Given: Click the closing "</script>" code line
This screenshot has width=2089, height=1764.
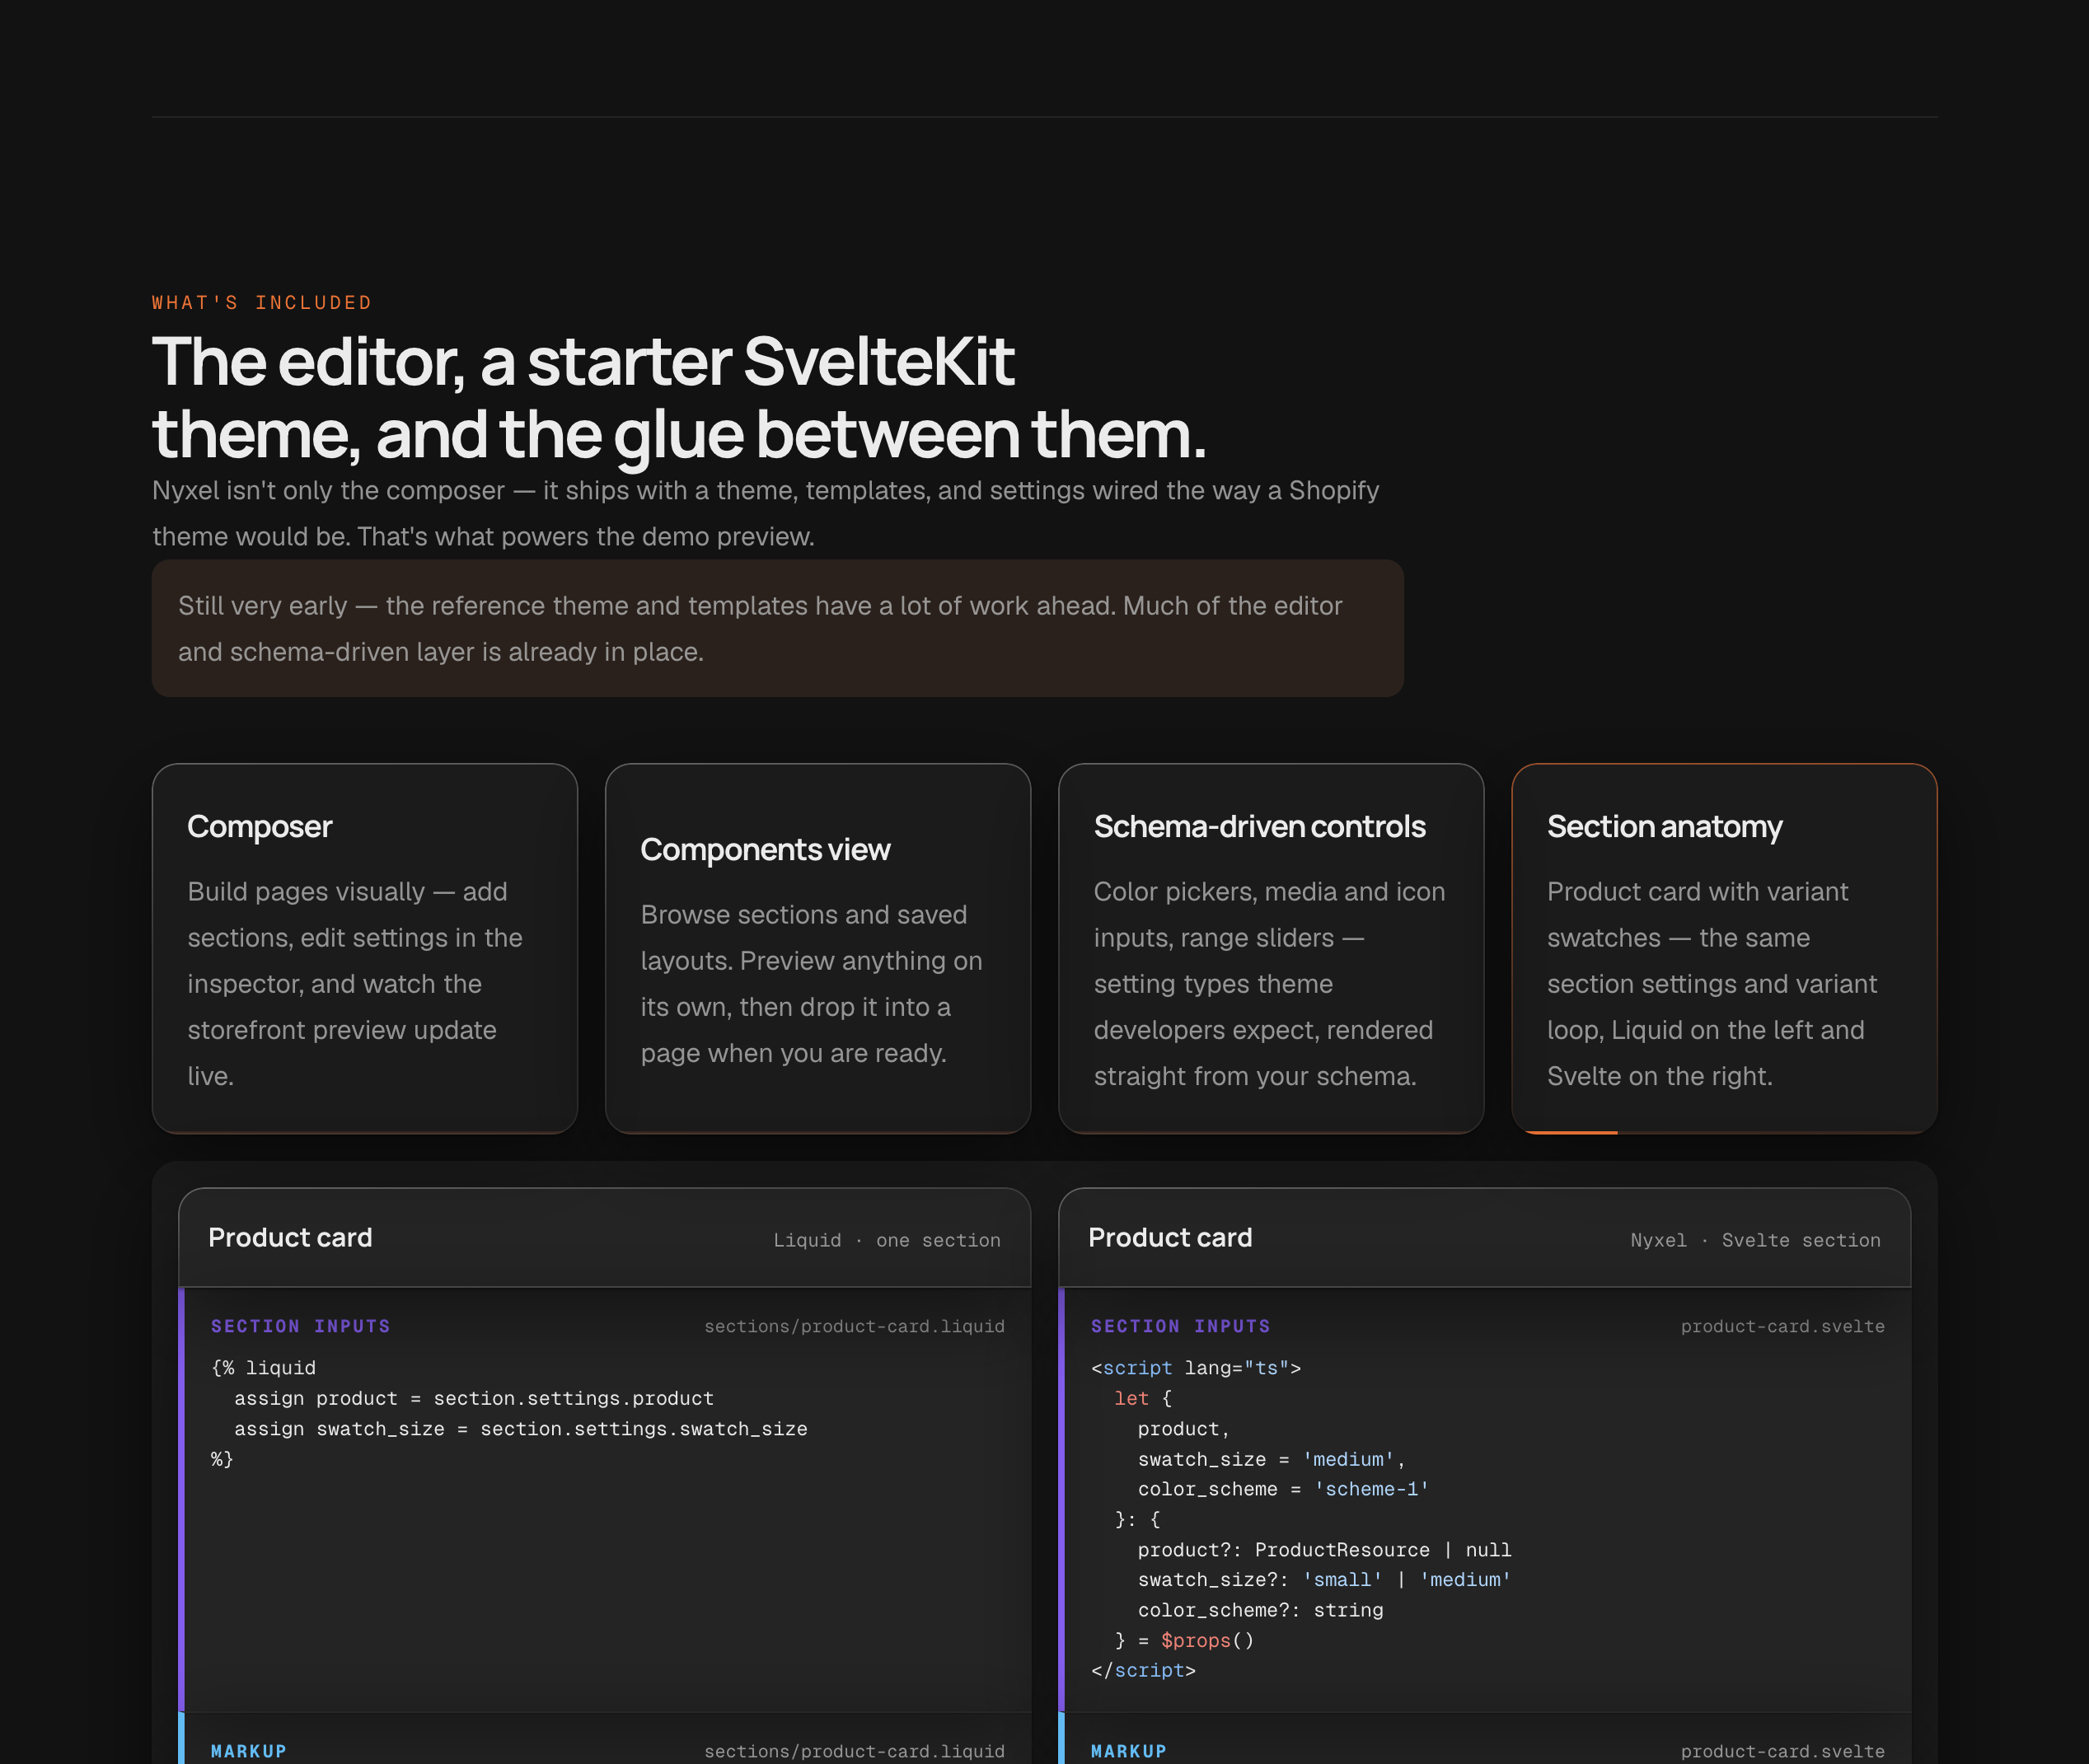Looking at the screenshot, I should click(1143, 1671).
